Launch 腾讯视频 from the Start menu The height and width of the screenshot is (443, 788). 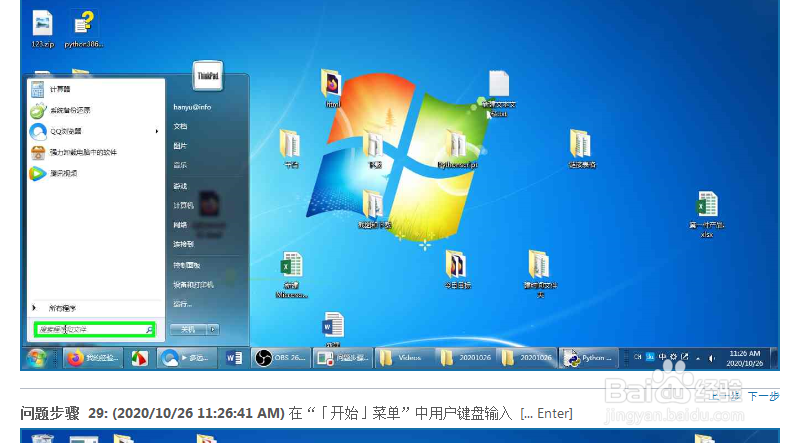pyautogui.click(x=95, y=174)
